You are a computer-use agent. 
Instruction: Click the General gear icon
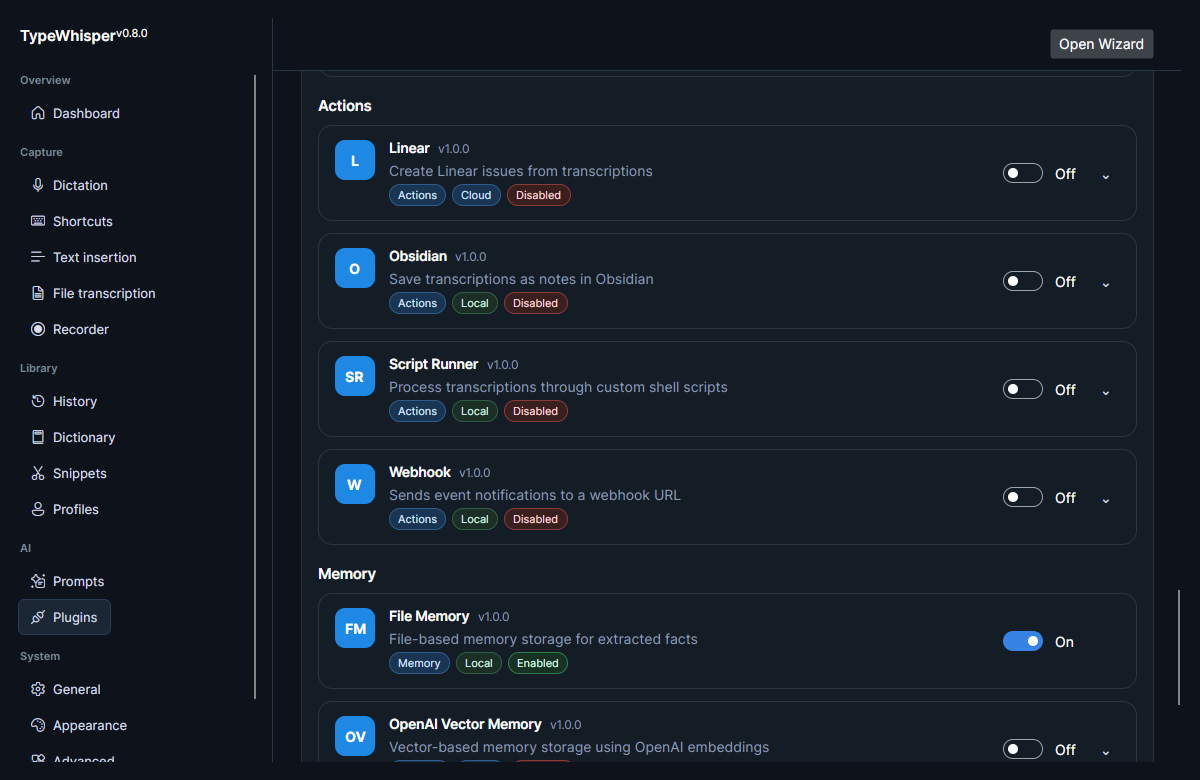pyautogui.click(x=38, y=689)
